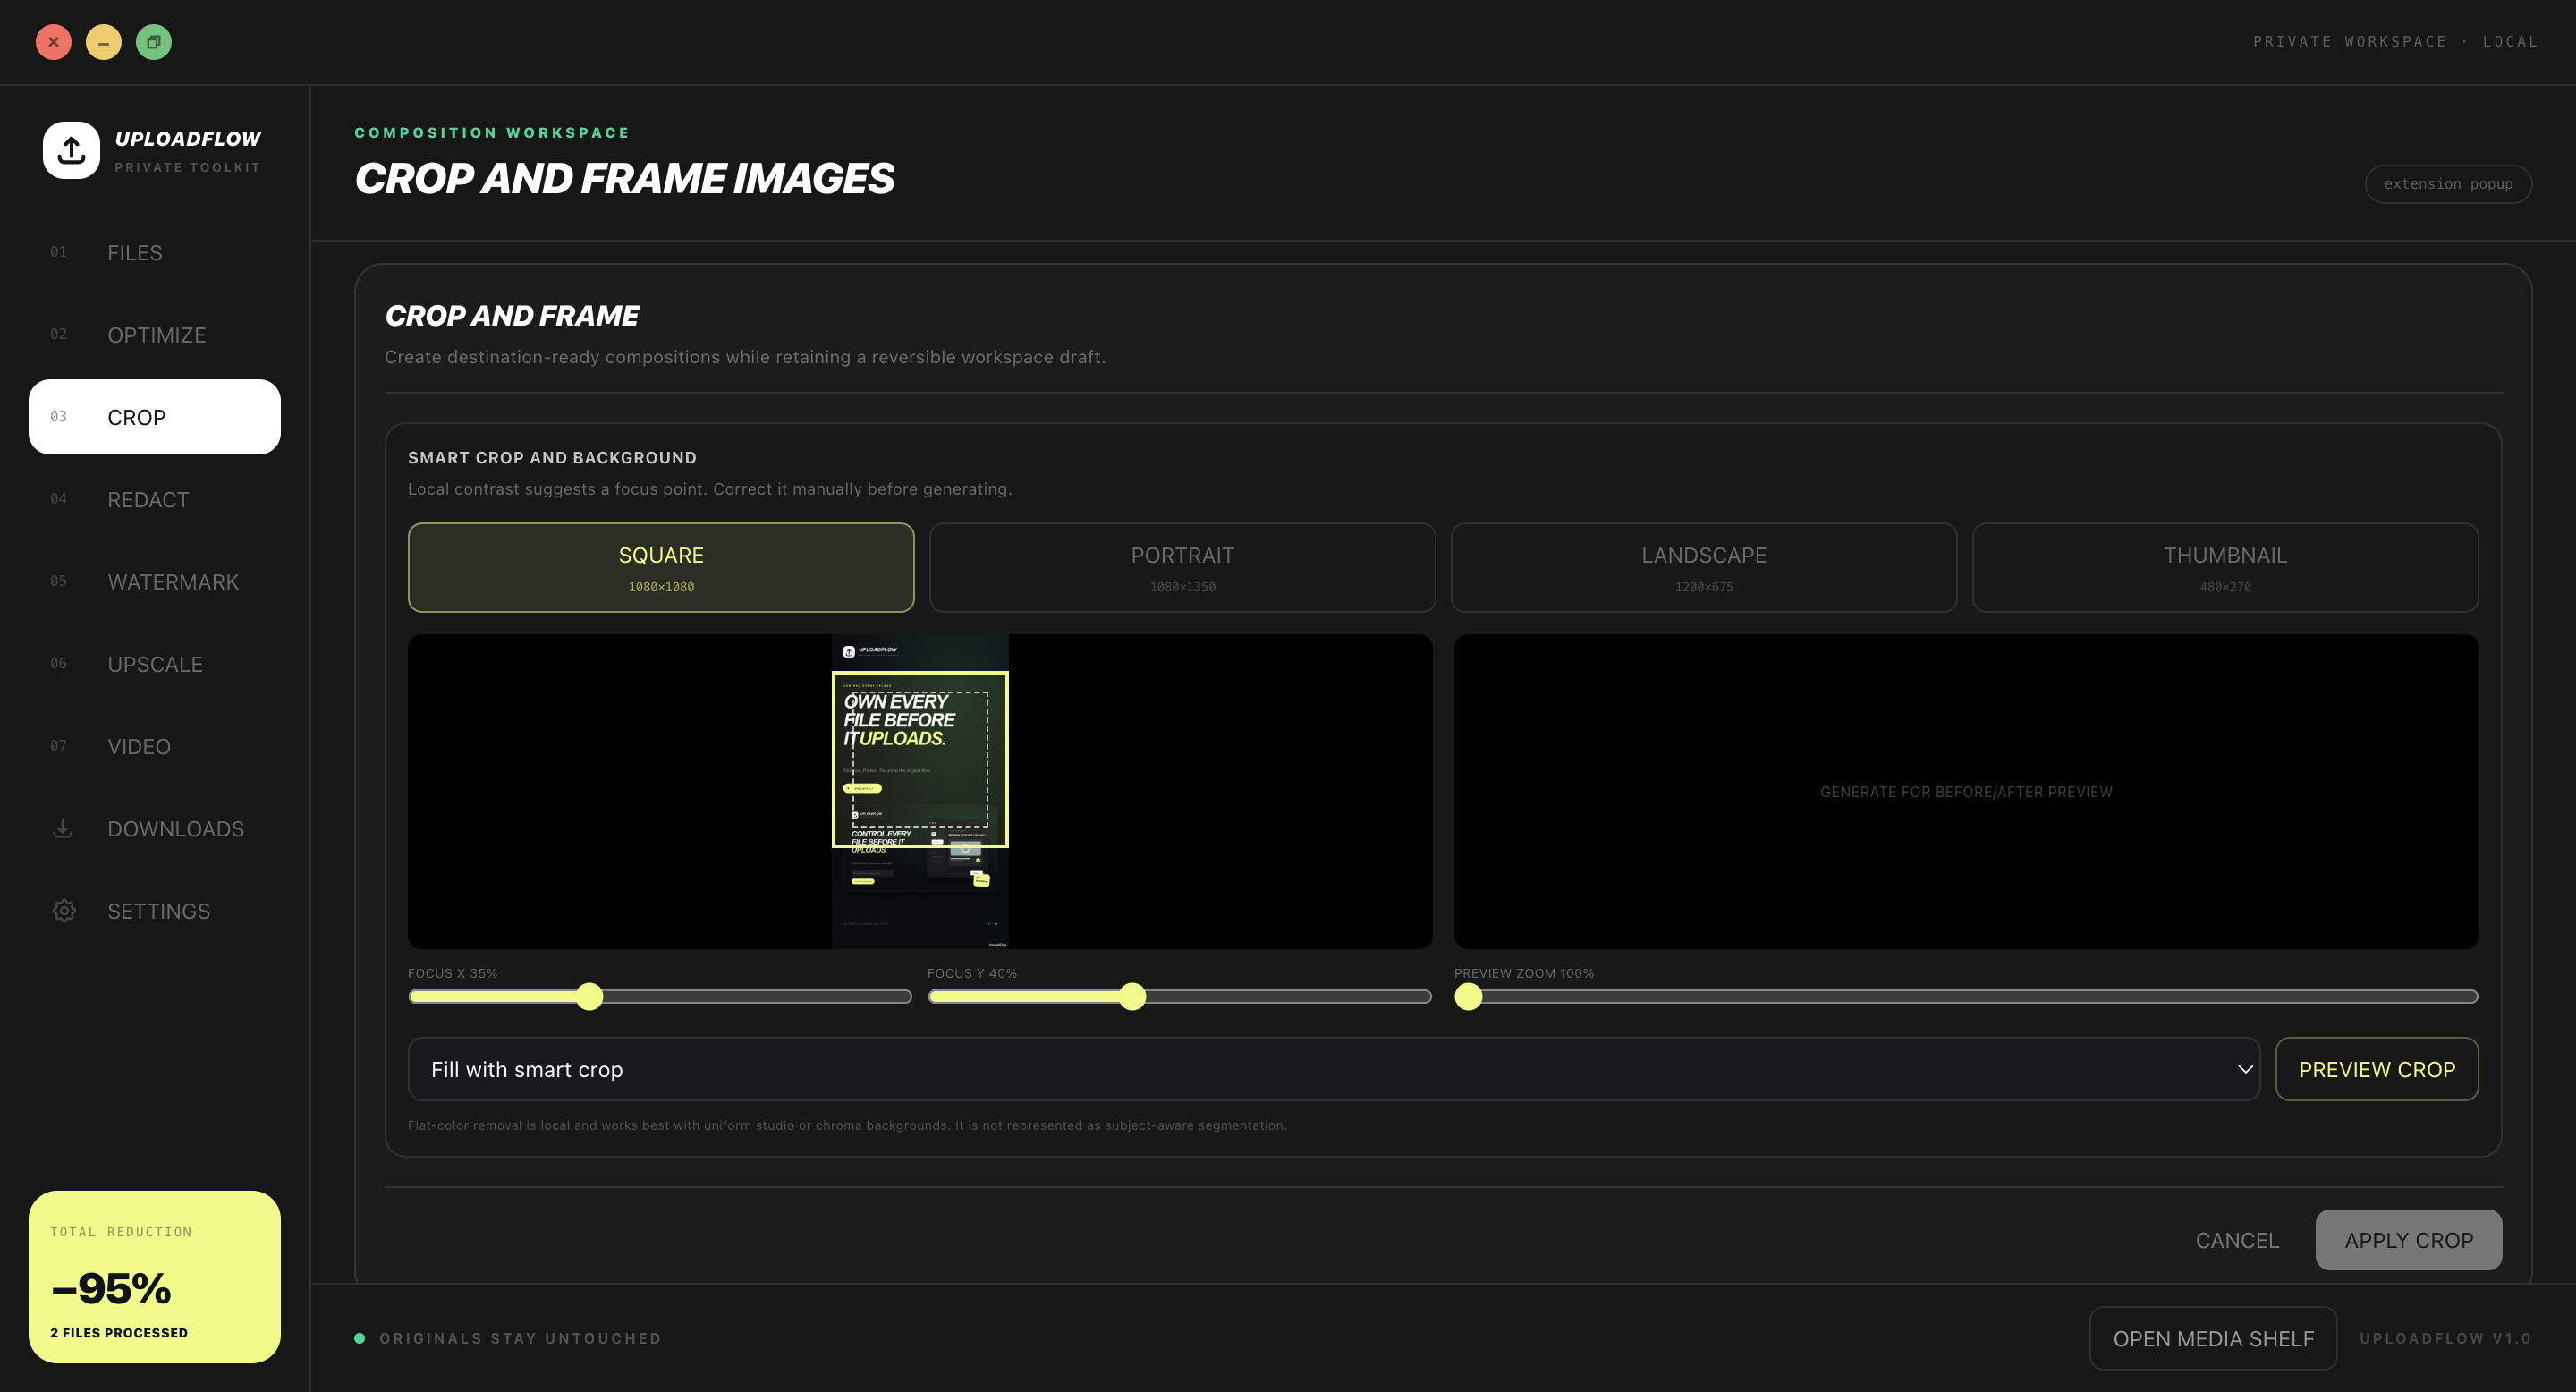The width and height of the screenshot is (2576, 1392).
Task: Click the yellow minimize window button
Action: 104,42
